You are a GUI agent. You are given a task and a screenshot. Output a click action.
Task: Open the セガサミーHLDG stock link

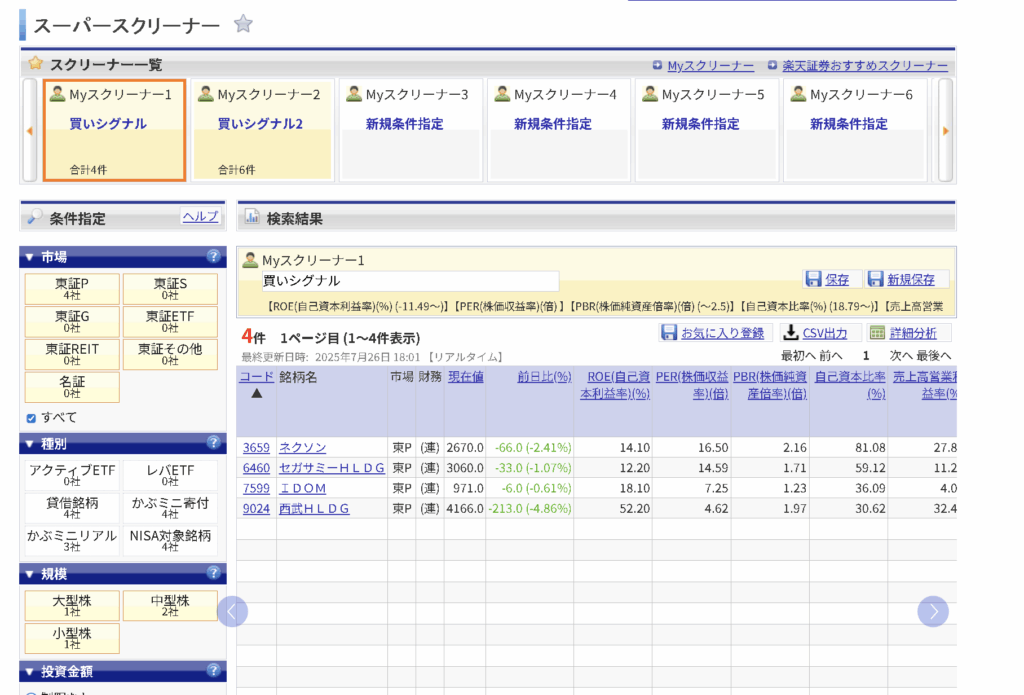[x=331, y=468]
